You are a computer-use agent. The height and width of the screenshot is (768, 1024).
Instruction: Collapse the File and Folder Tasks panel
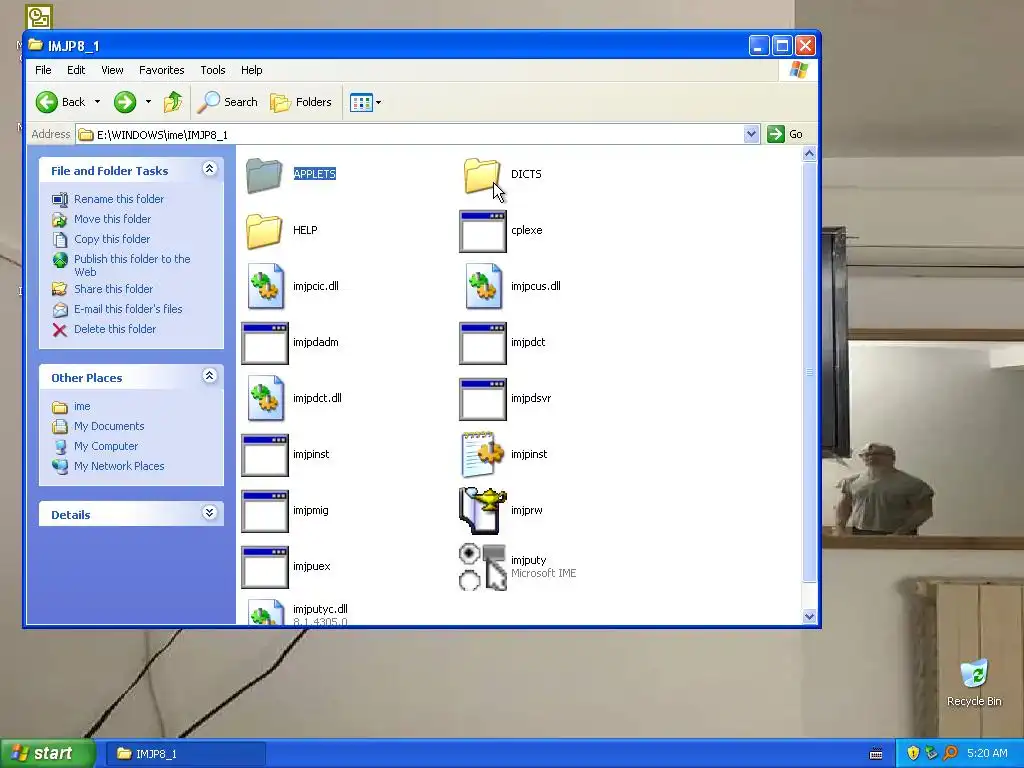coord(210,169)
